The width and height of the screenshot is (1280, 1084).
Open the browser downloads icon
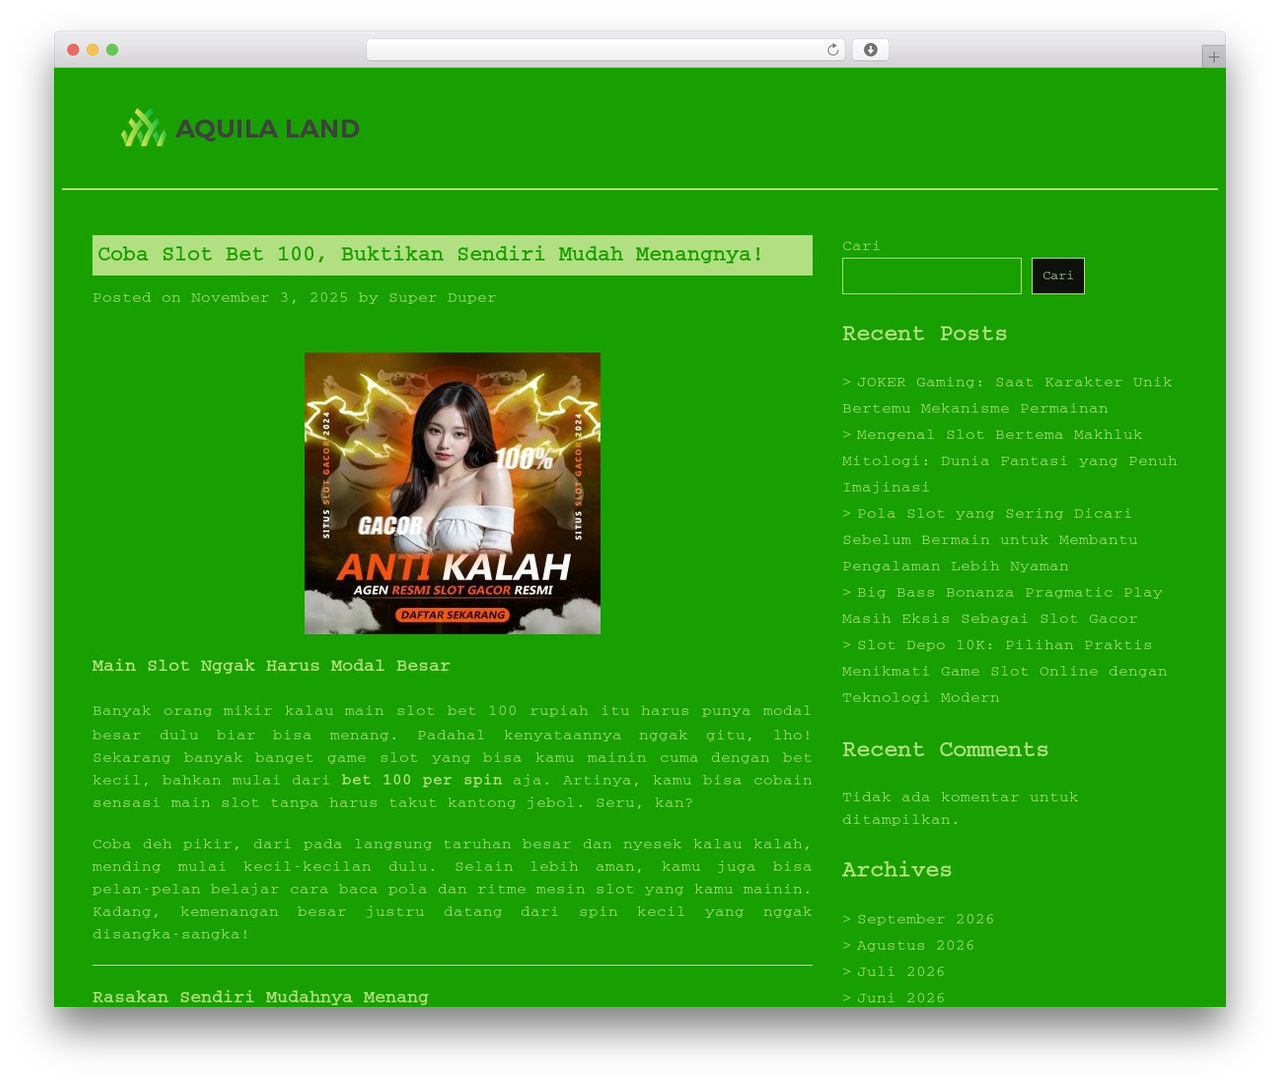pyautogui.click(x=870, y=50)
